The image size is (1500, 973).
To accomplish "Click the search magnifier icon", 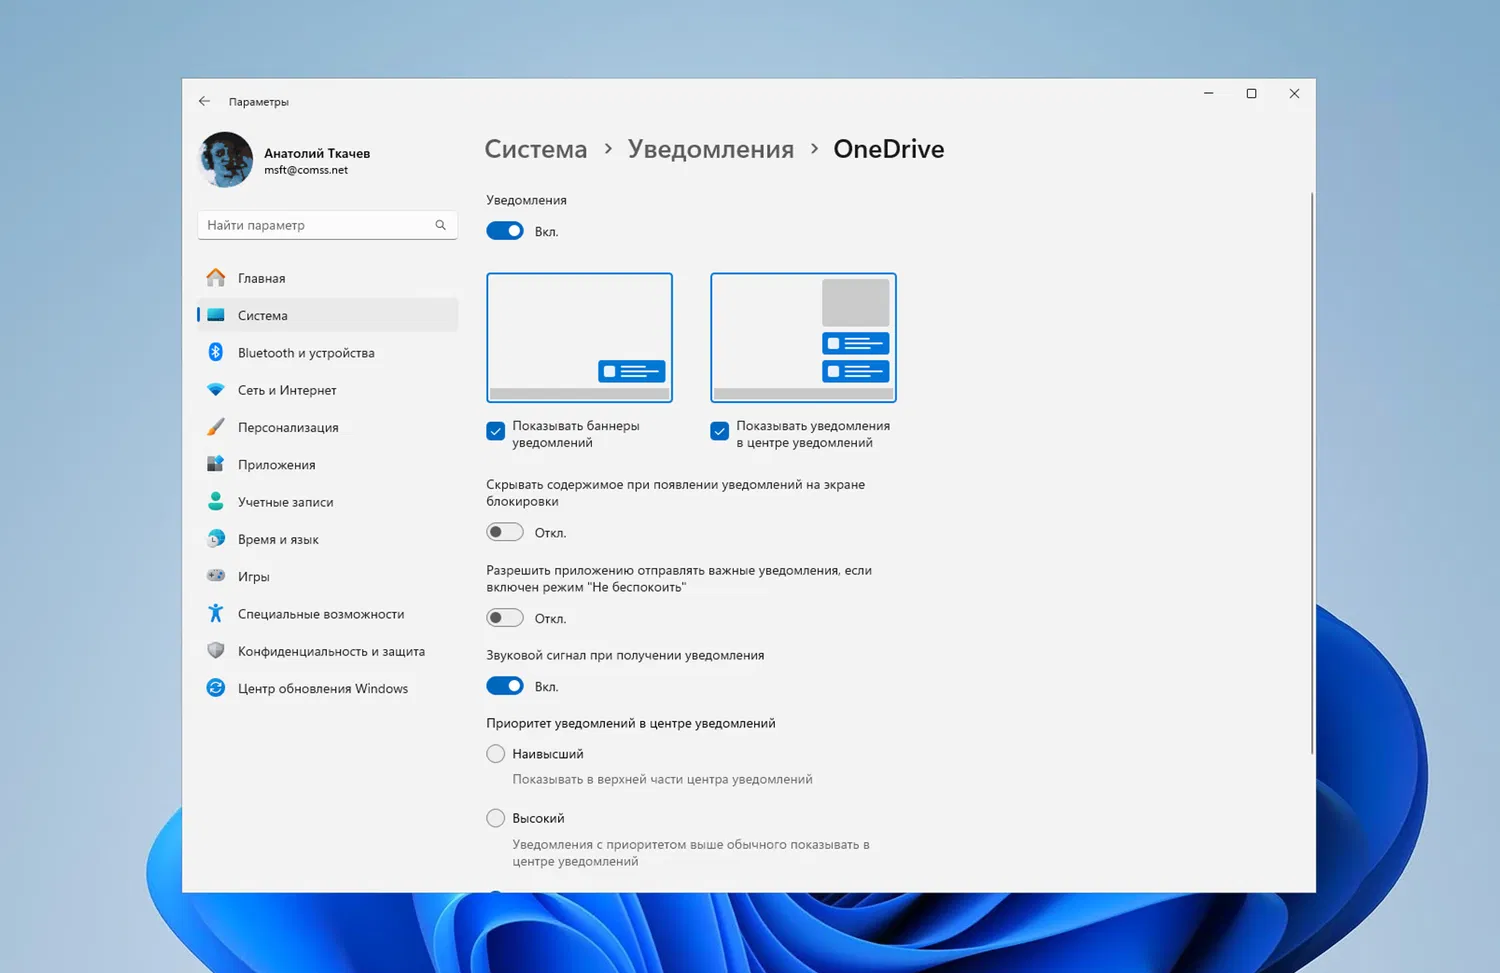I will [x=440, y=225].
